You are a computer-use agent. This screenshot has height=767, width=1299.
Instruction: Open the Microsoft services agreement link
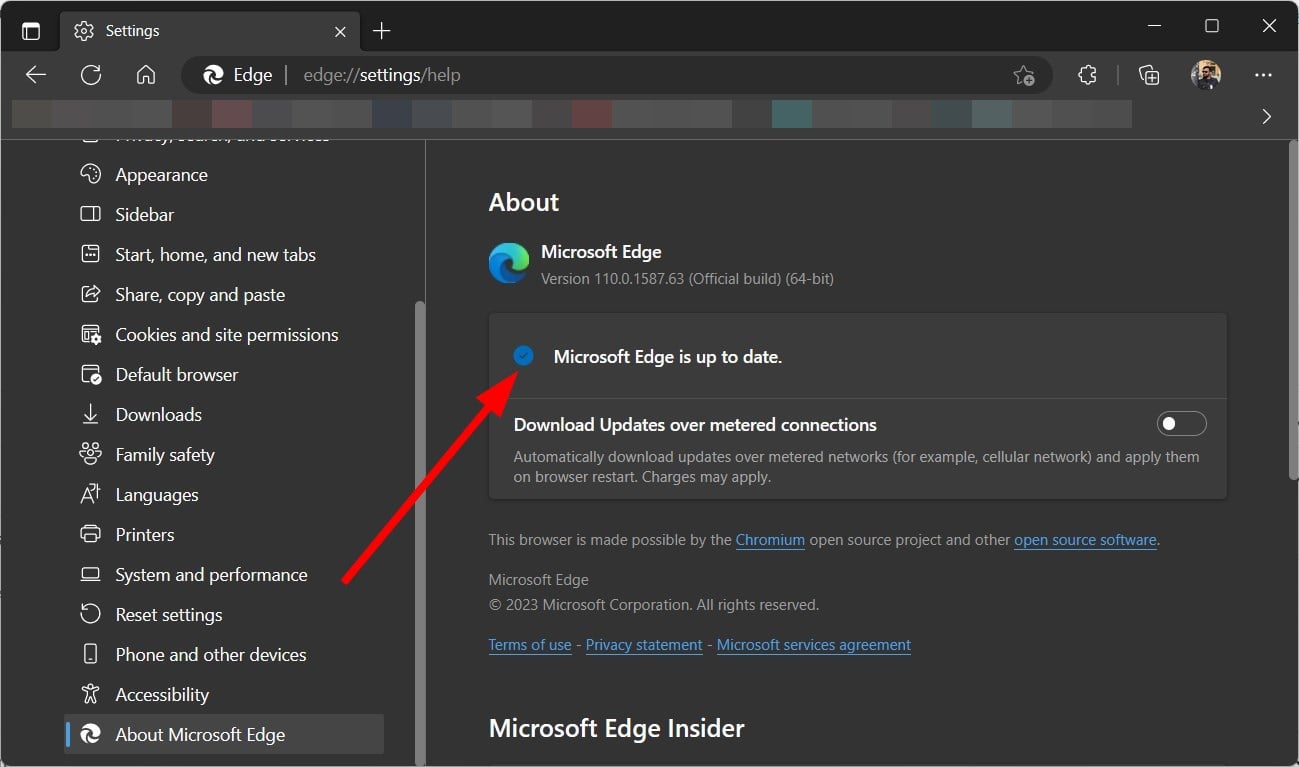point(814,645)
